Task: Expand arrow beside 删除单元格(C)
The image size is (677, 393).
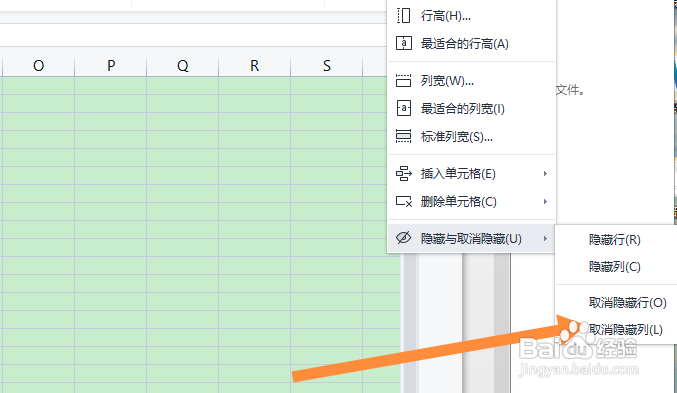Action: (x=545, y=202)
